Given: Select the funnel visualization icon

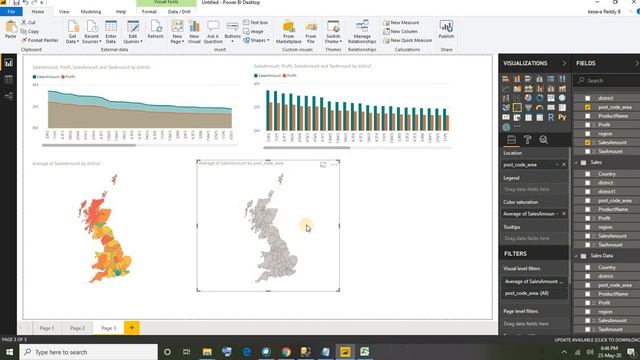Looking at the screenshot, I should pyautogui.click(x=528, y=108).
